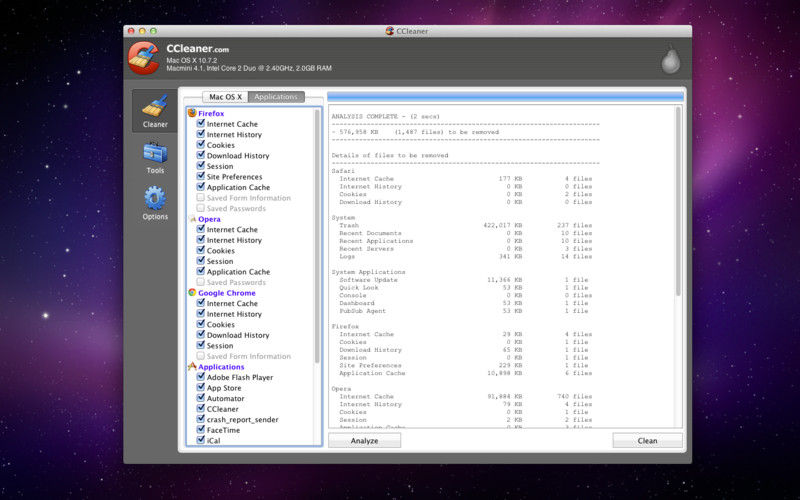Viewport: 800px width, 500px height.
Task: Disable the Adobe Flash Player checkbox
Action: (201, 377)
